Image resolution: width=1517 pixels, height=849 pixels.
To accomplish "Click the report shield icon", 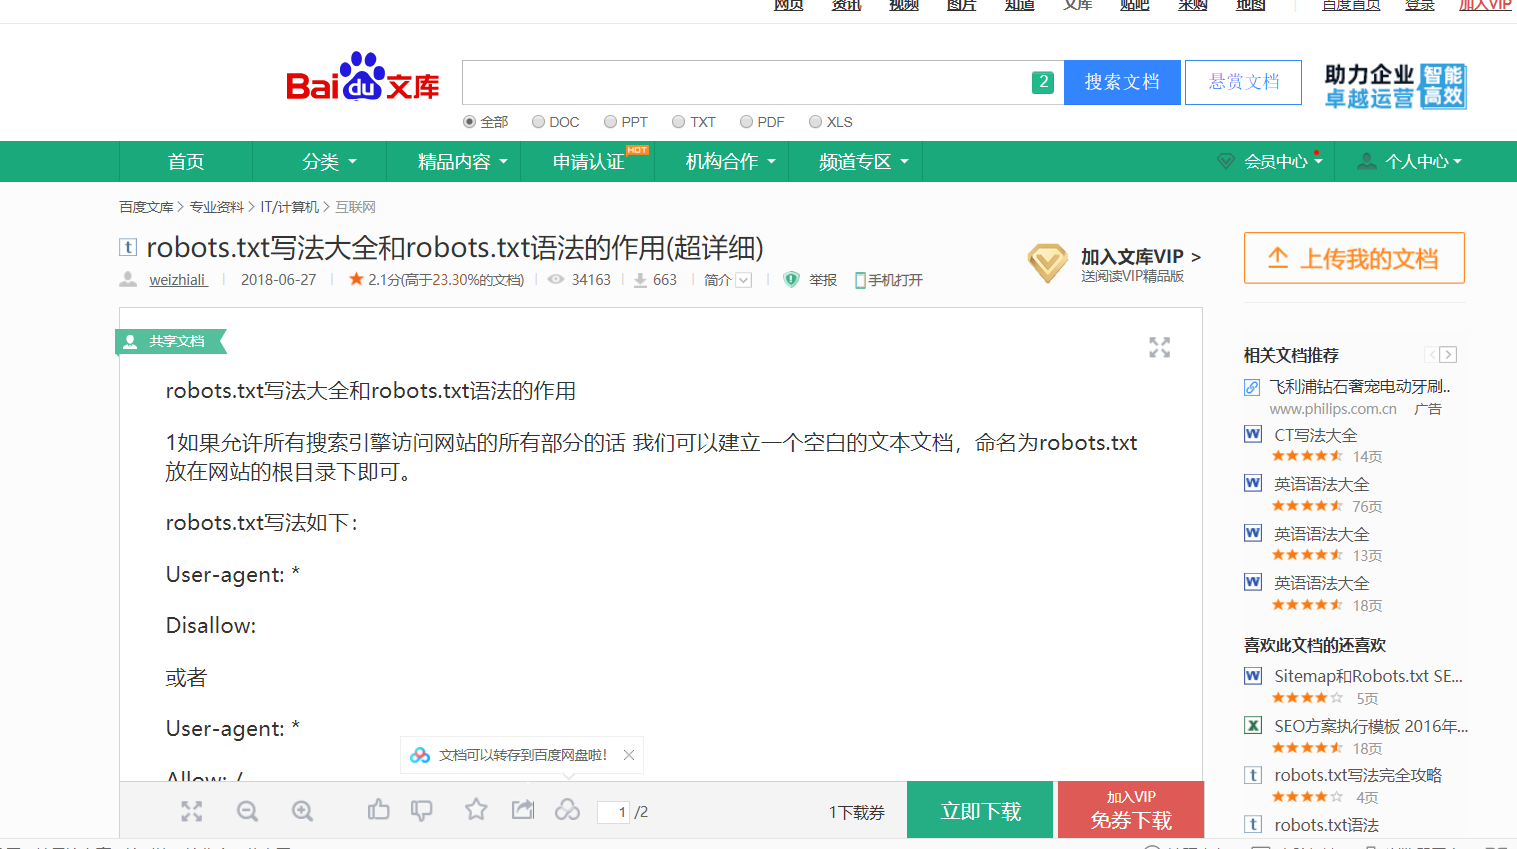I will point(791,280).
